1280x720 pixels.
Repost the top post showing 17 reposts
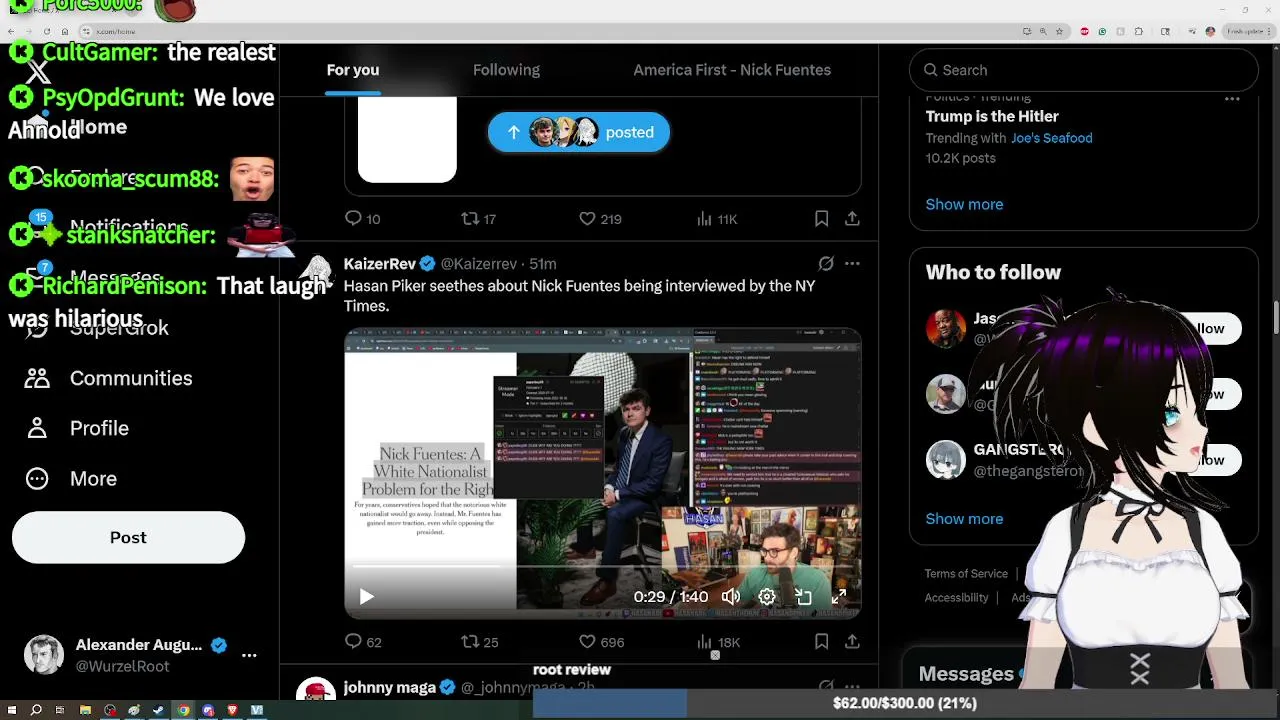point(478,218)
